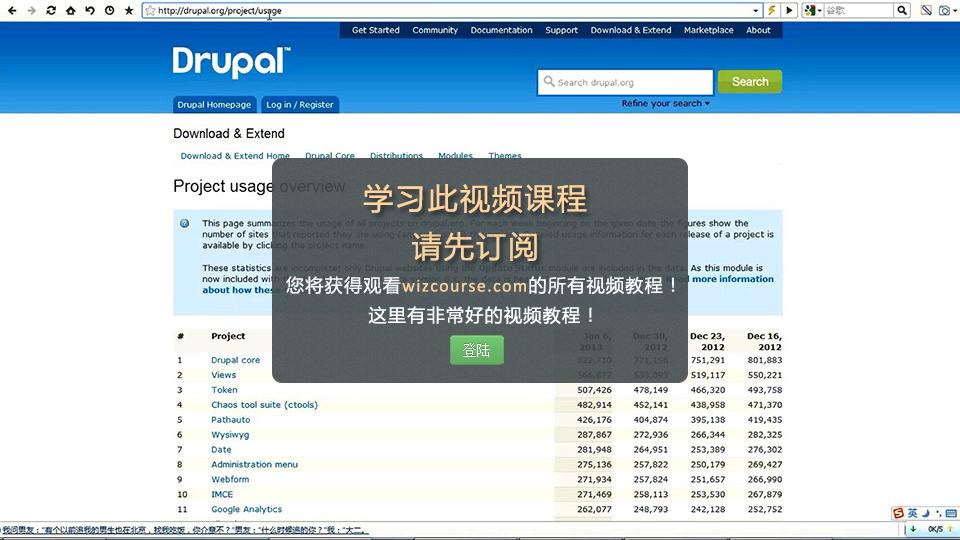The image size is (960, 540).
Task: Click the magnifier icon in browser search box
Action: [902, 10]
